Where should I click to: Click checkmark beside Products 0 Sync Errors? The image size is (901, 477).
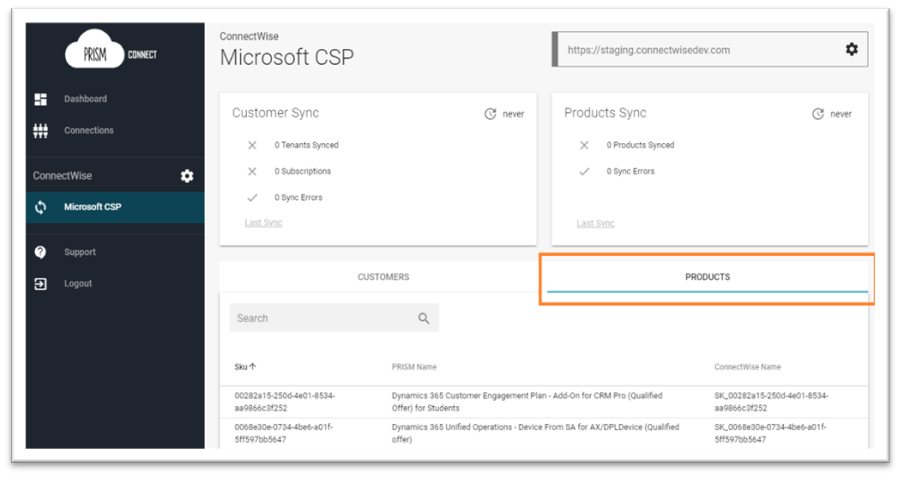pos(584,171)
